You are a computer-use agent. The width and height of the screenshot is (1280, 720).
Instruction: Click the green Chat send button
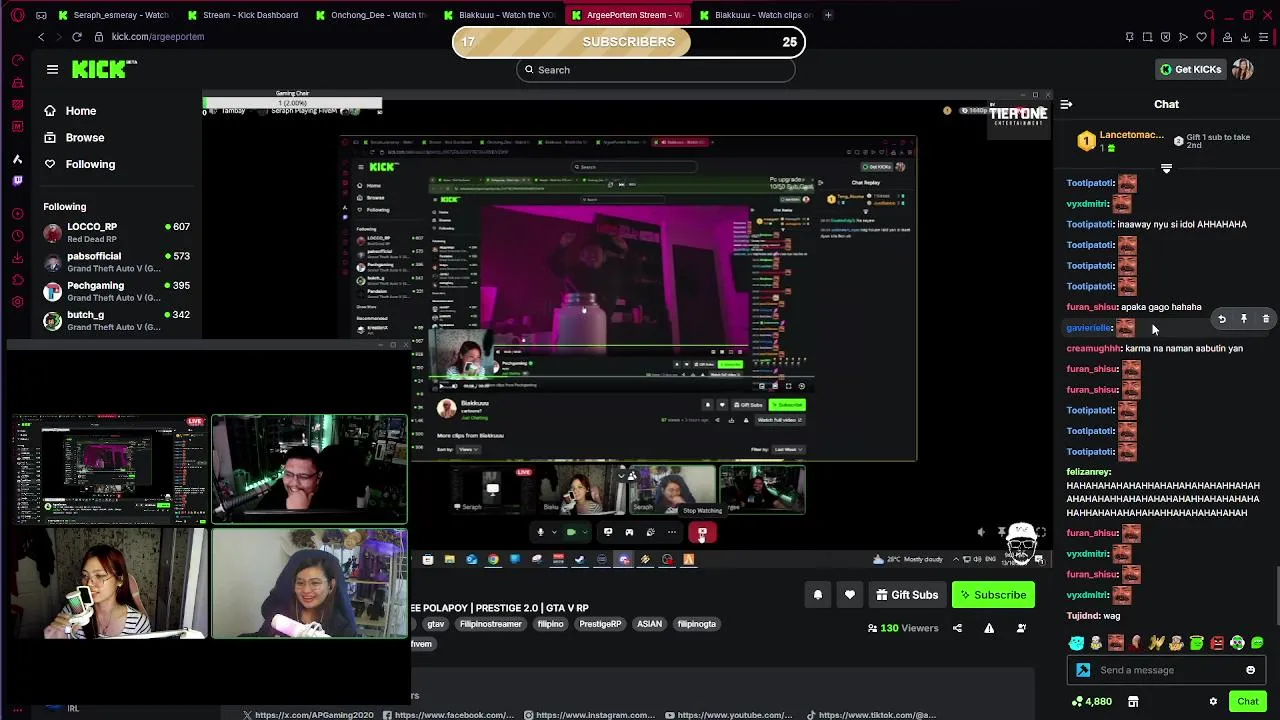1247,701
